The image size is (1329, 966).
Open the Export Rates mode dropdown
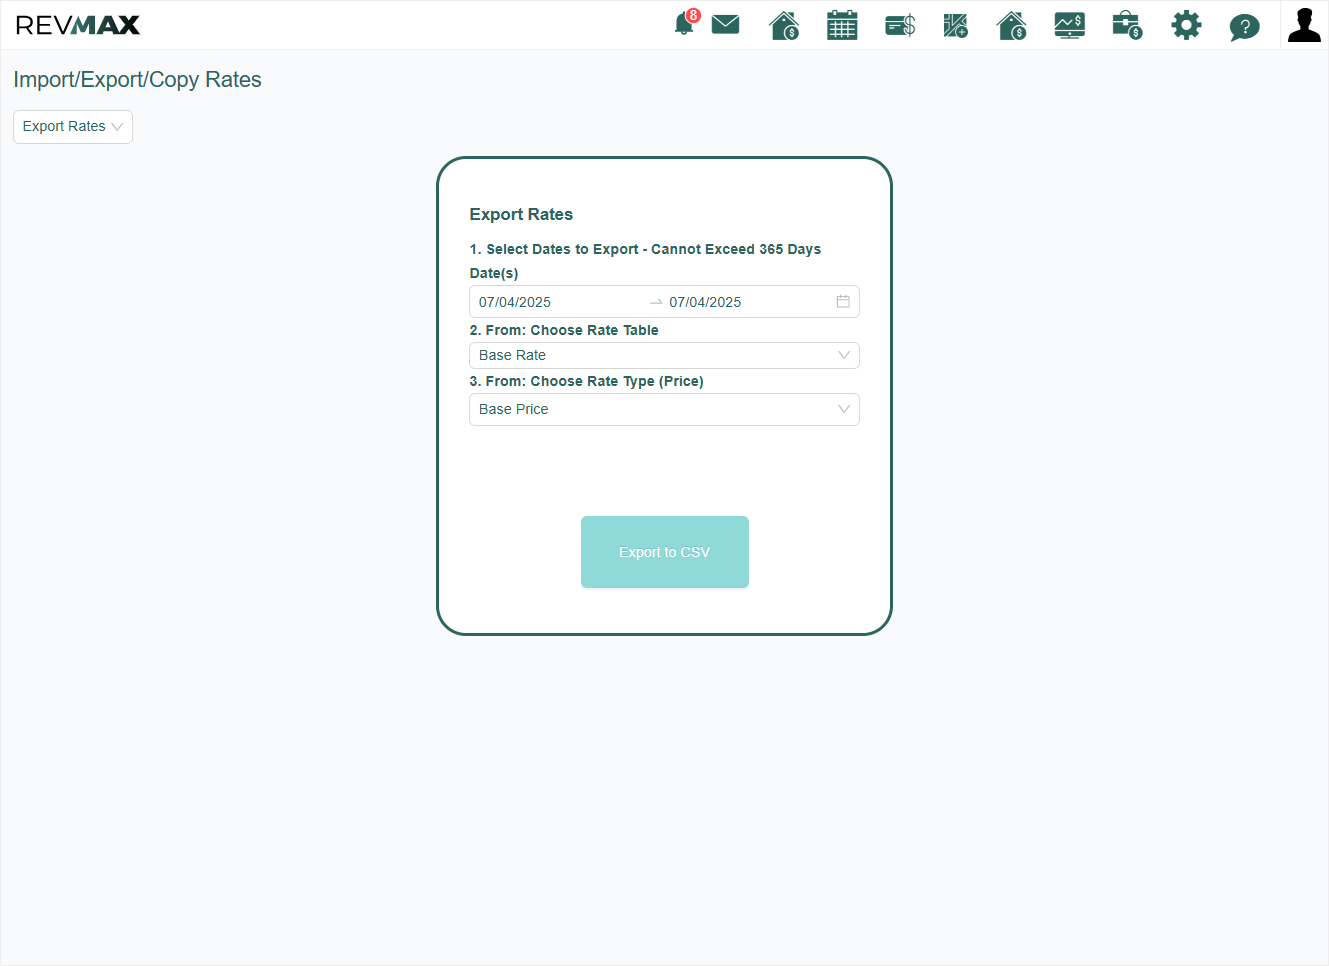click(73, 127)
